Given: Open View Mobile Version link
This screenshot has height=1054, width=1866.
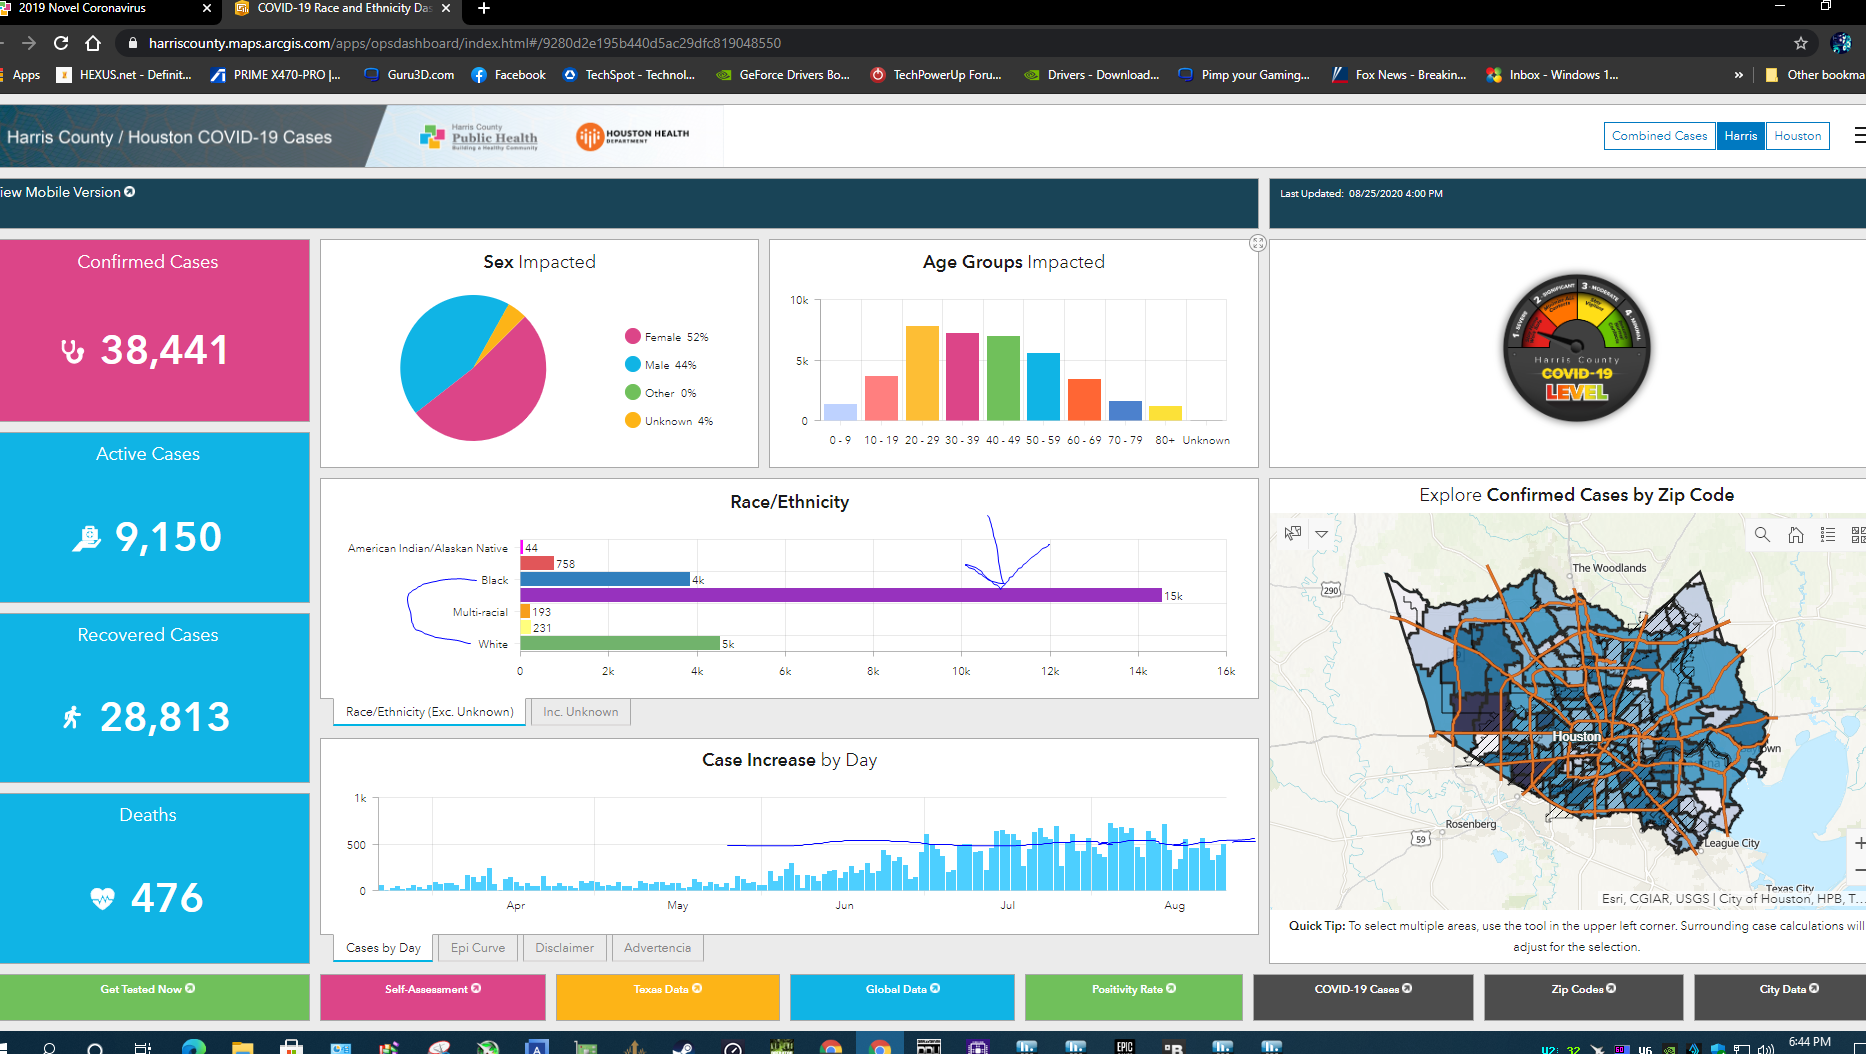Looking at the screenshot, I should coord(66,192).
